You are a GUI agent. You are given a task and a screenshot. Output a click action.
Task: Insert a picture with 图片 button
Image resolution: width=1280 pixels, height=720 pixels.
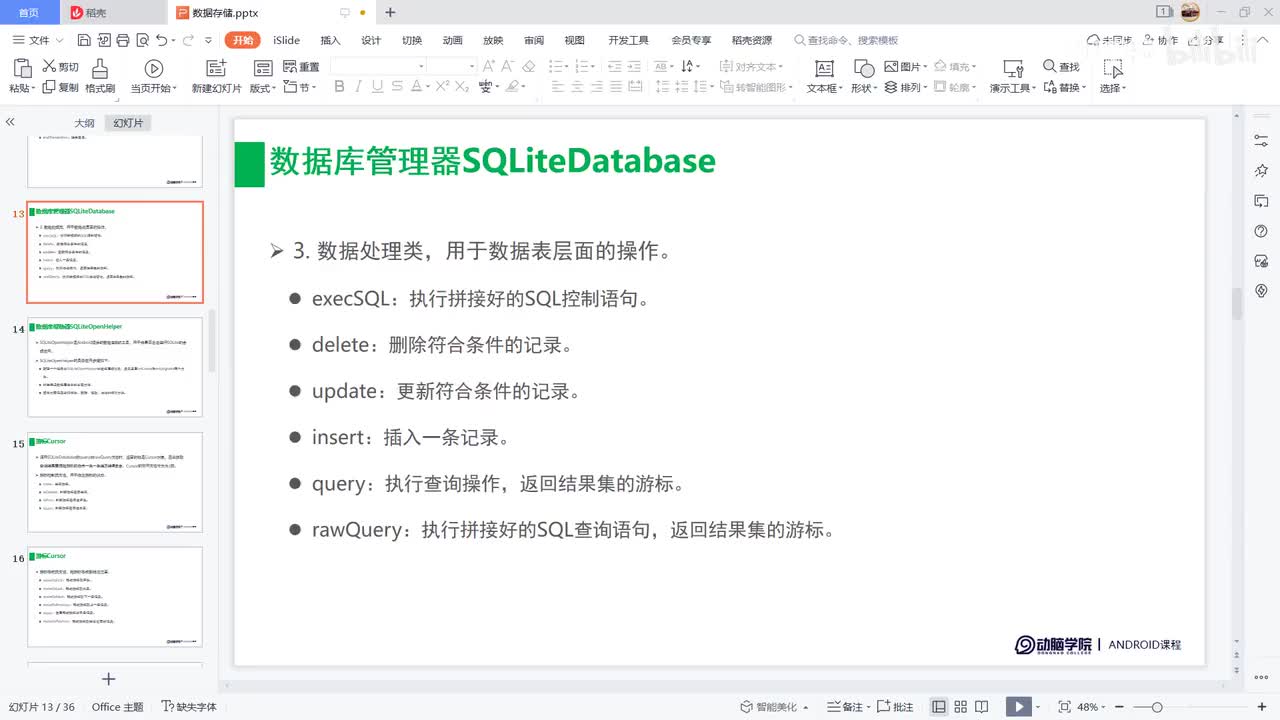coord(906,67)
